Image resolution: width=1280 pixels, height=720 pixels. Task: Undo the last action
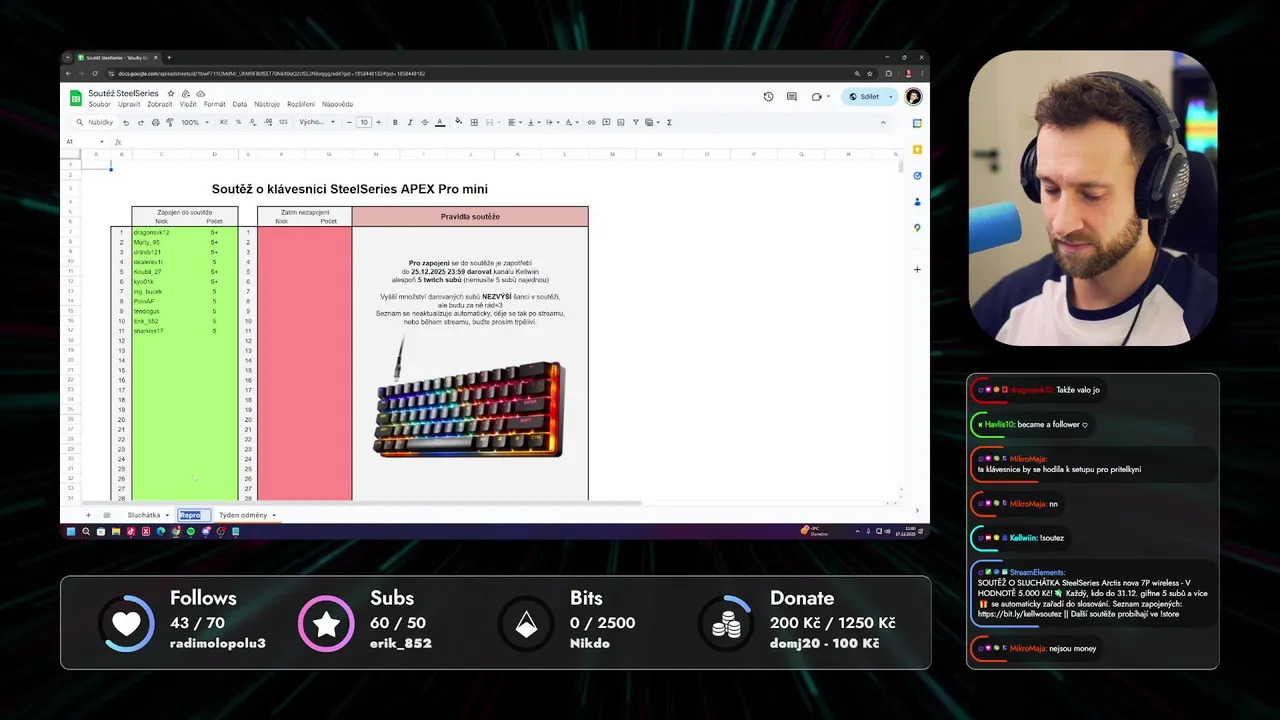126,122
